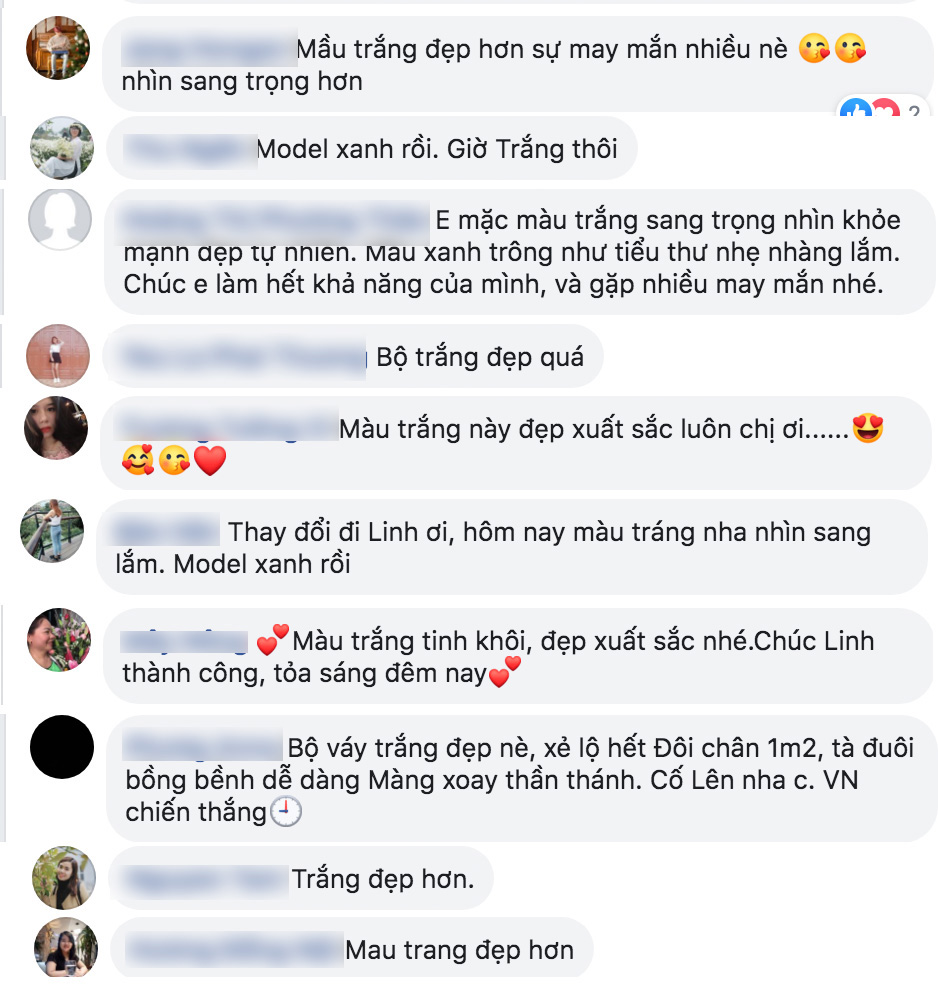Click the two hearts emoji before 'Màu trắng tinh khôi'
The width and height of the screenshot is (938, 986).
[273, 640]
